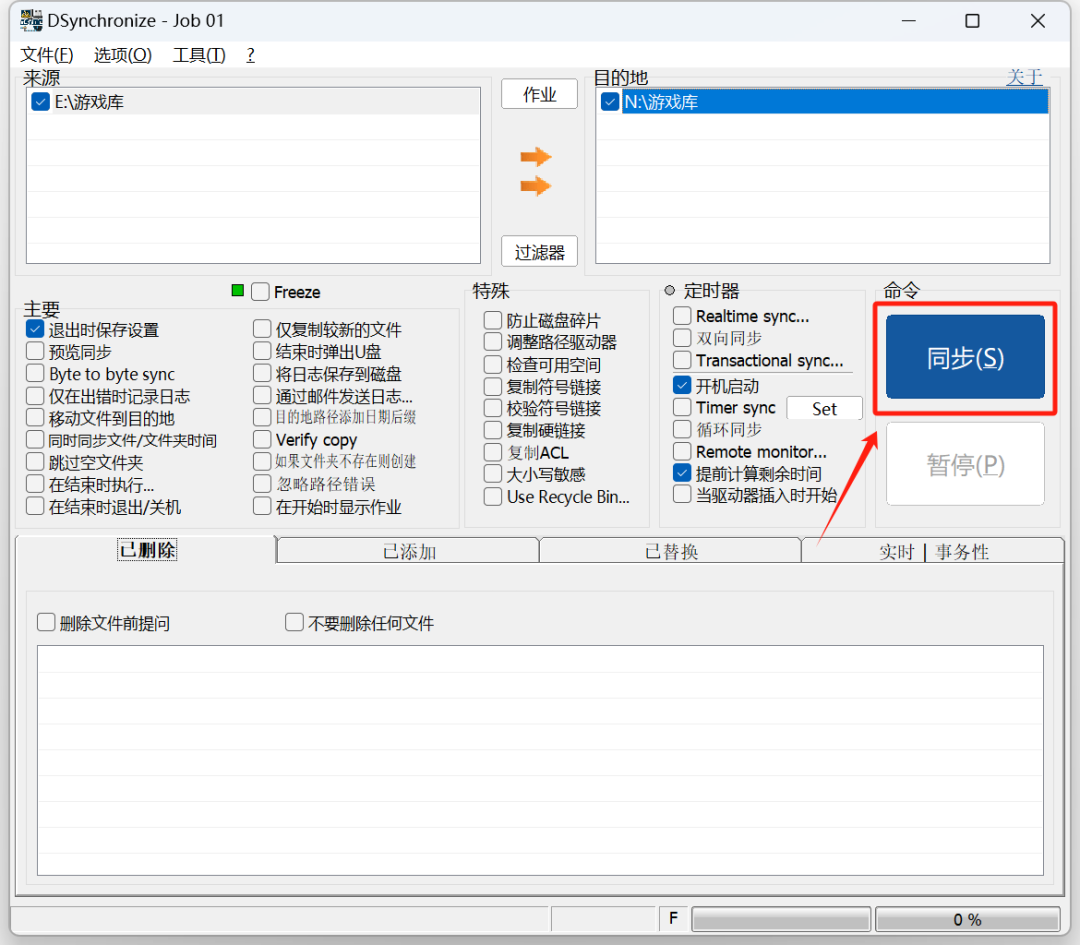Enable 结束时弹出U盘 checkbox
The image size is (1080, 945).
262,351
